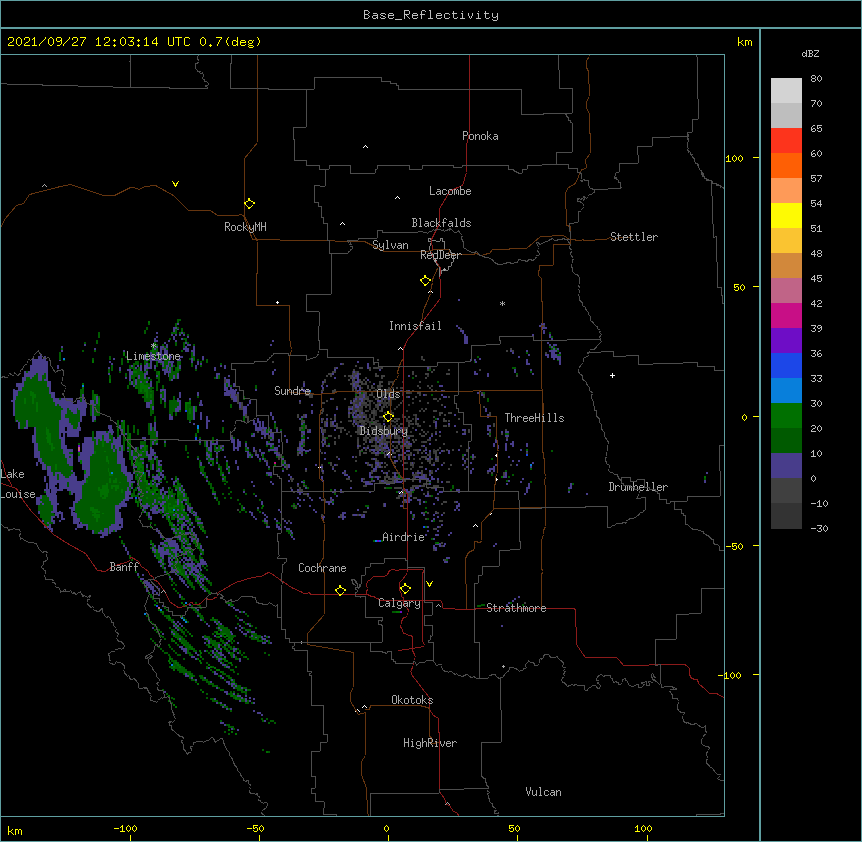Select the dark green 20 dBZ legend swatch
The height and width of the screenshot is (842, 862).
click(x=786, y=440)
